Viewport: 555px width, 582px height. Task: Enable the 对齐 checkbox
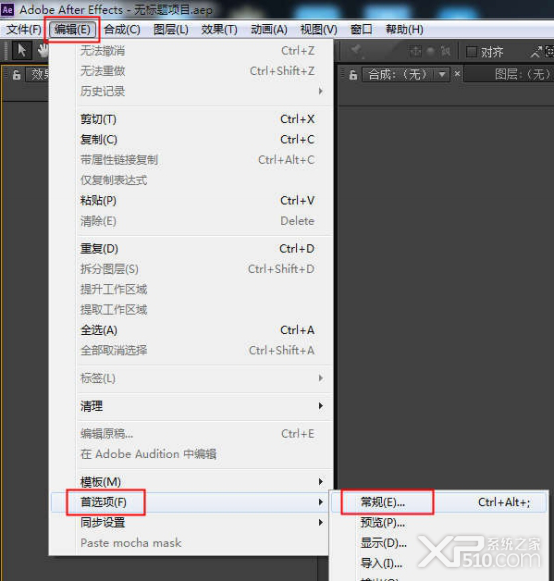tap(471, 52)
